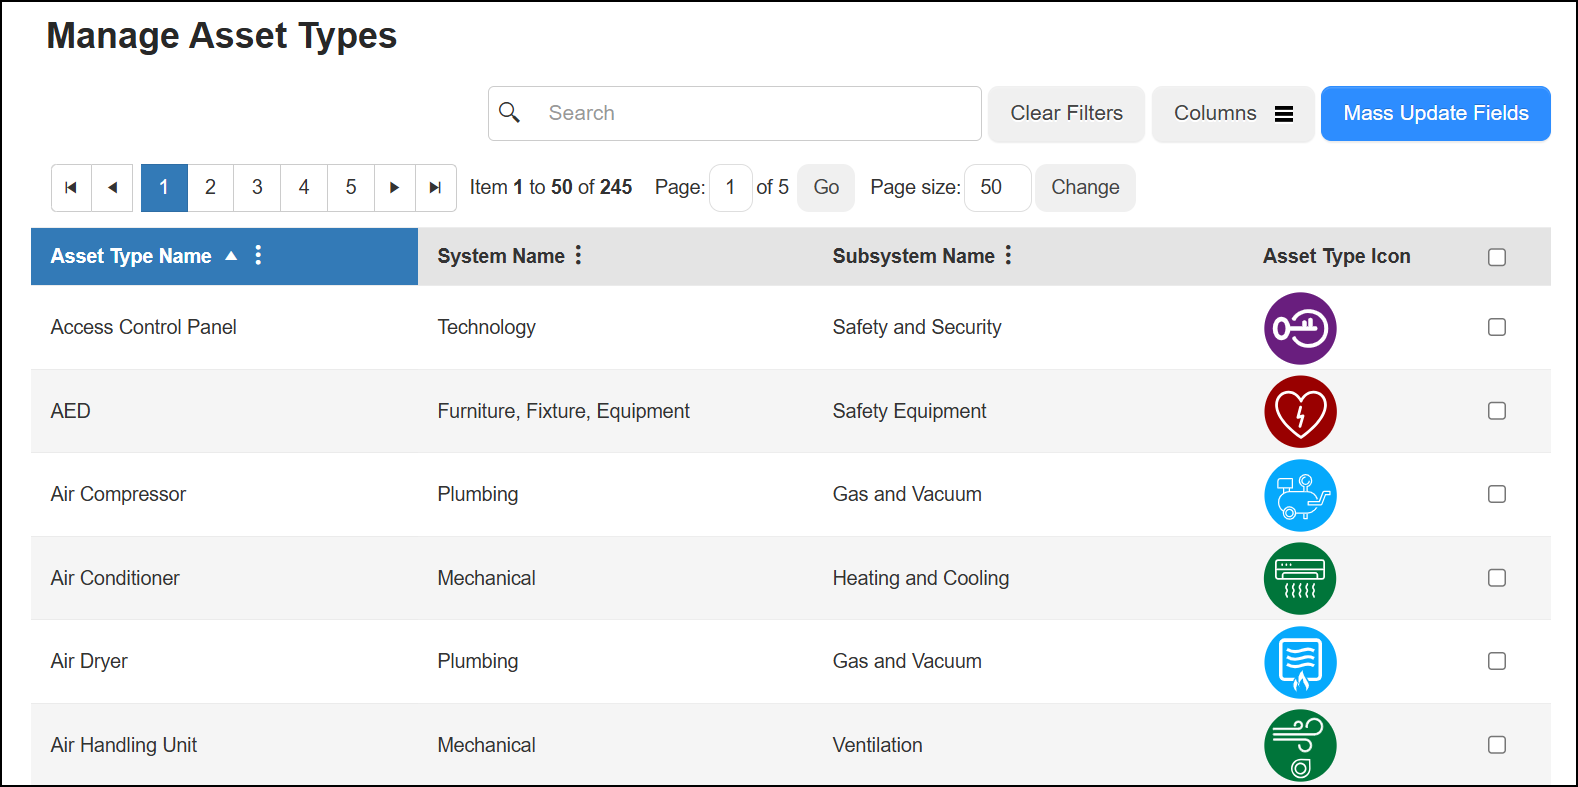Click 'Gas and Vacuum' in Air Compressor row

(x=907, y=494)
